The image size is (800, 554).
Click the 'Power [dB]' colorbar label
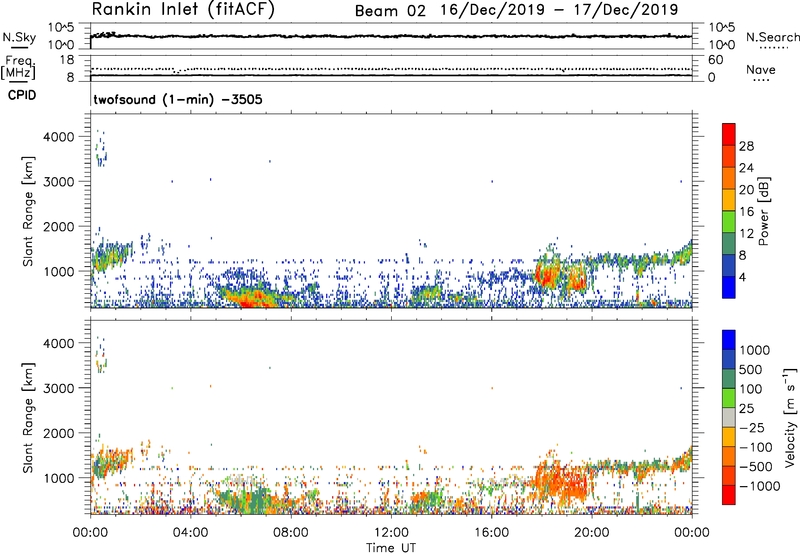[763, 211]
